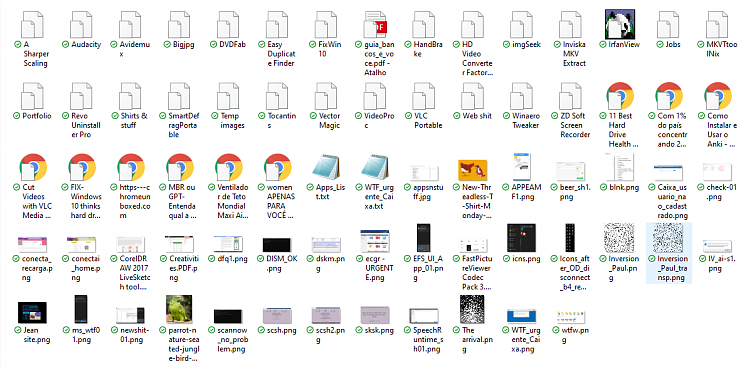Screen dimensions: 750x369
Task: Select the icns.png thumbnail
Action: 522,237
